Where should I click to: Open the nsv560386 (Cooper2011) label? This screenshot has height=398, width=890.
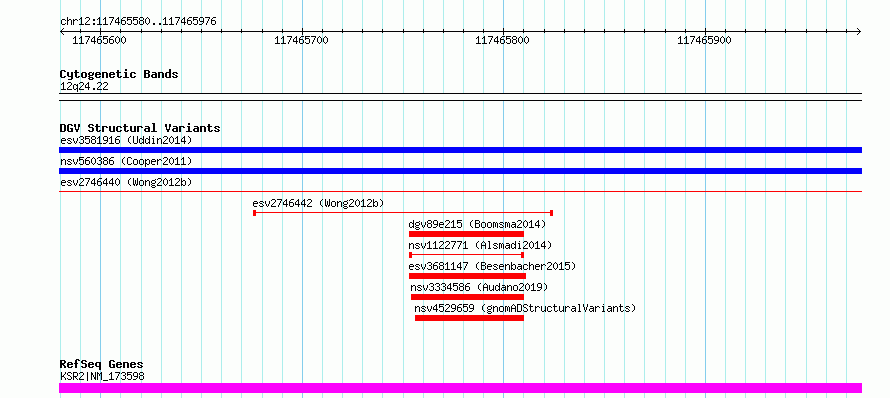coord(126,161)
